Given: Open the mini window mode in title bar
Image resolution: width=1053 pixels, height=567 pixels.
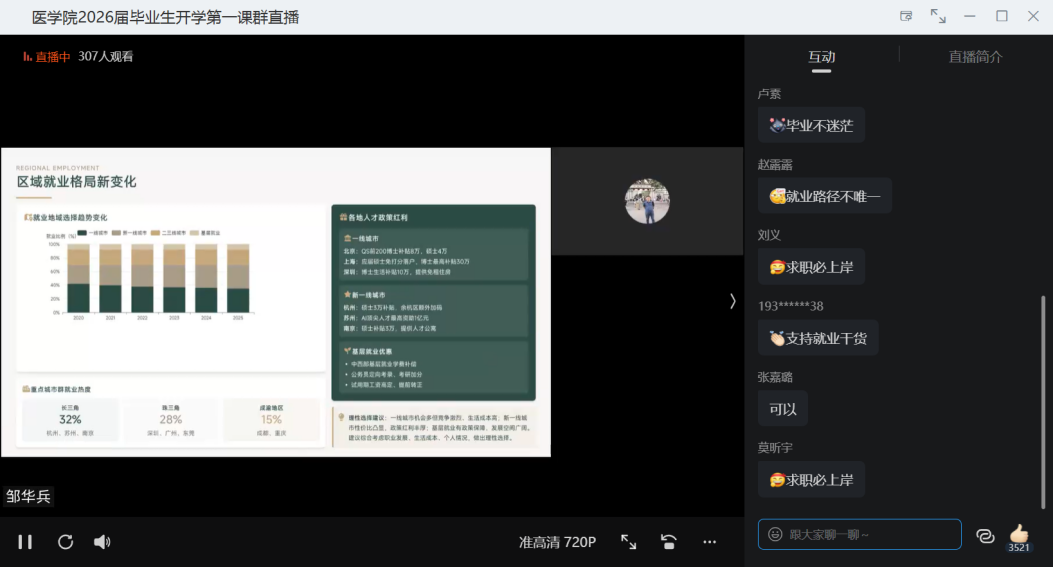Looking at the screenshot, I should point(906,16).
